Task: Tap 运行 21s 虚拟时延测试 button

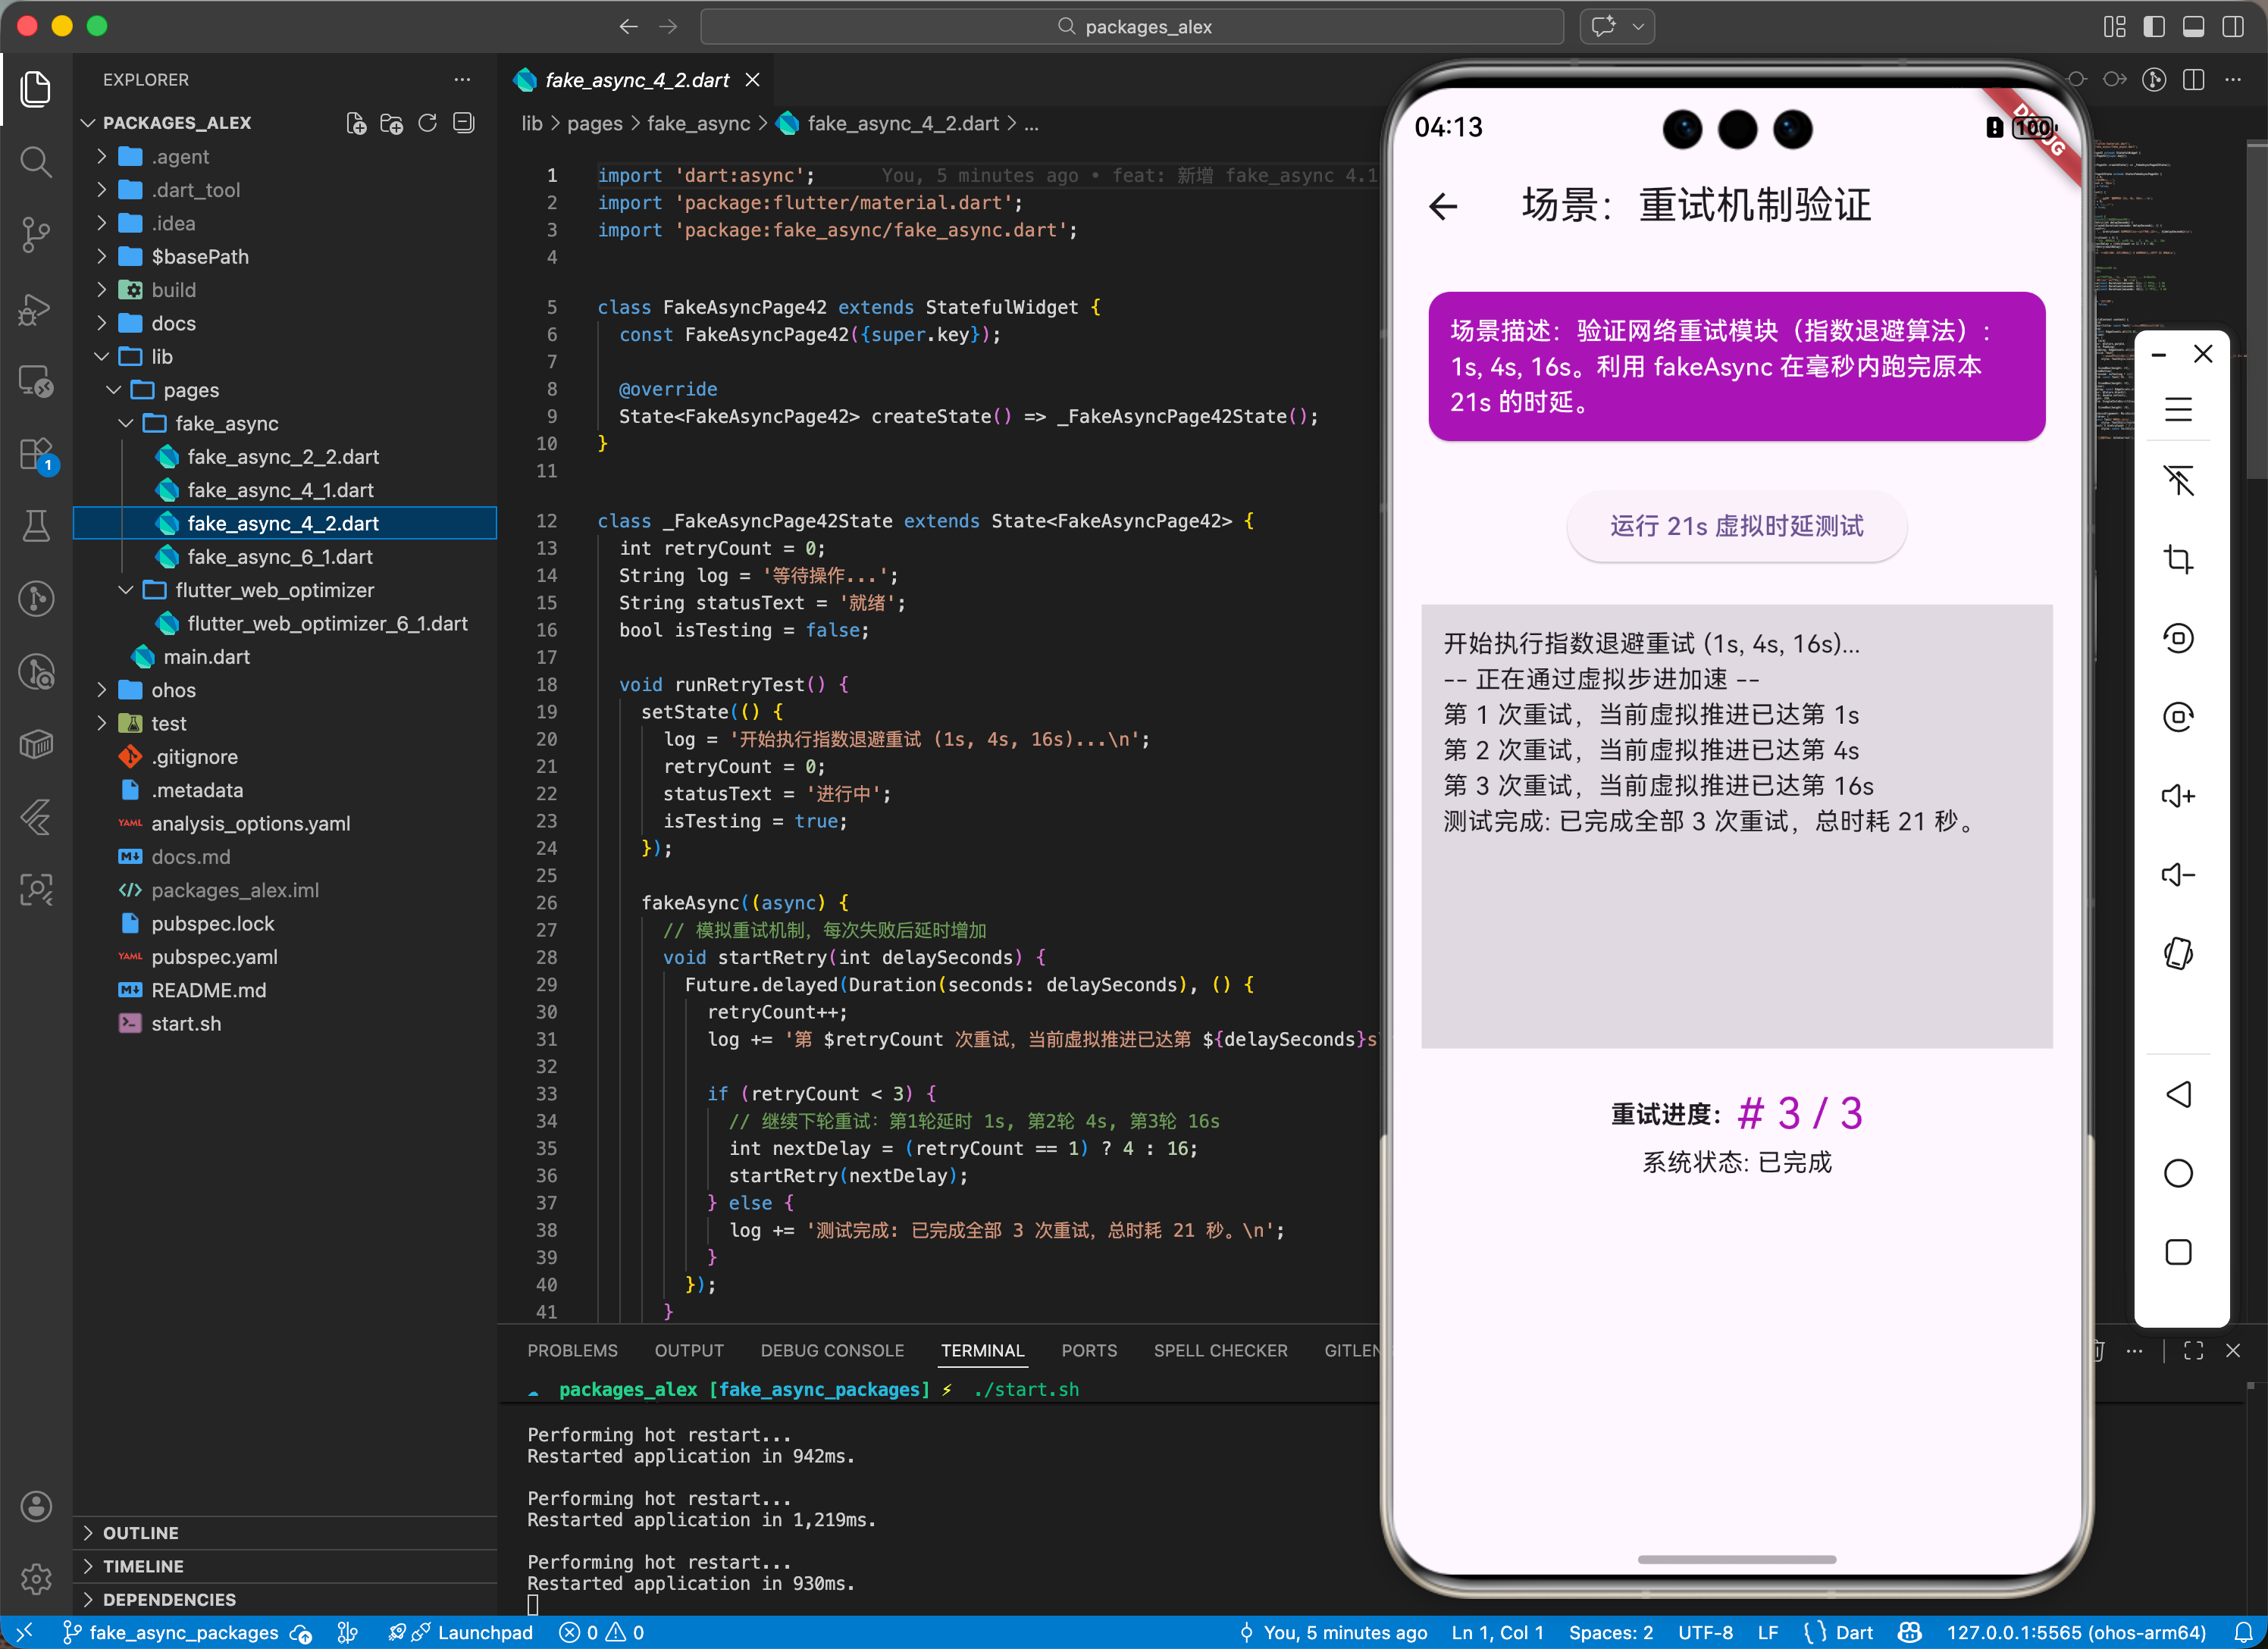Action: coord(1736,526)
